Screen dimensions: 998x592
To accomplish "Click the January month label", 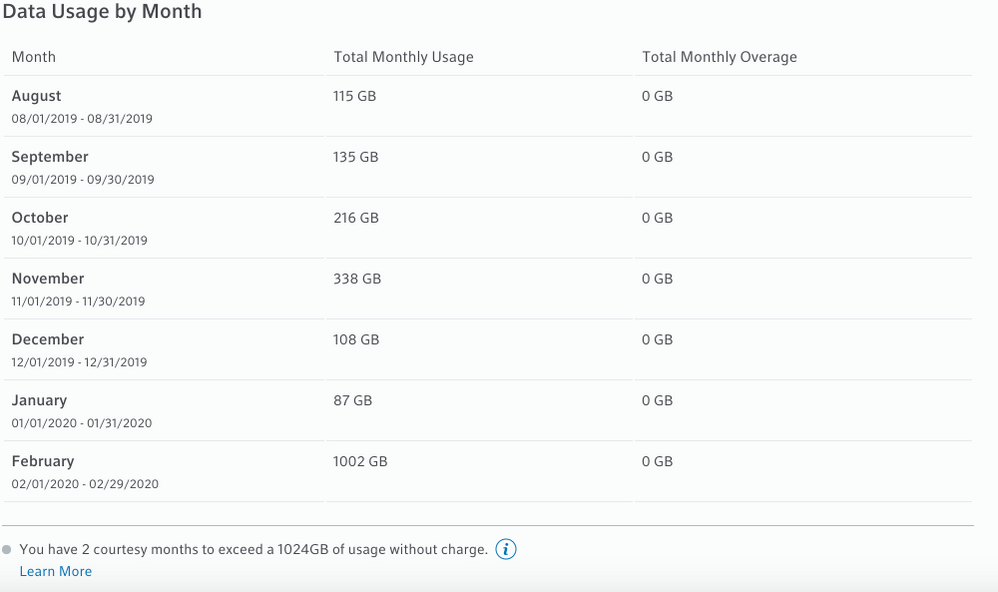I will tap(39, 401).
